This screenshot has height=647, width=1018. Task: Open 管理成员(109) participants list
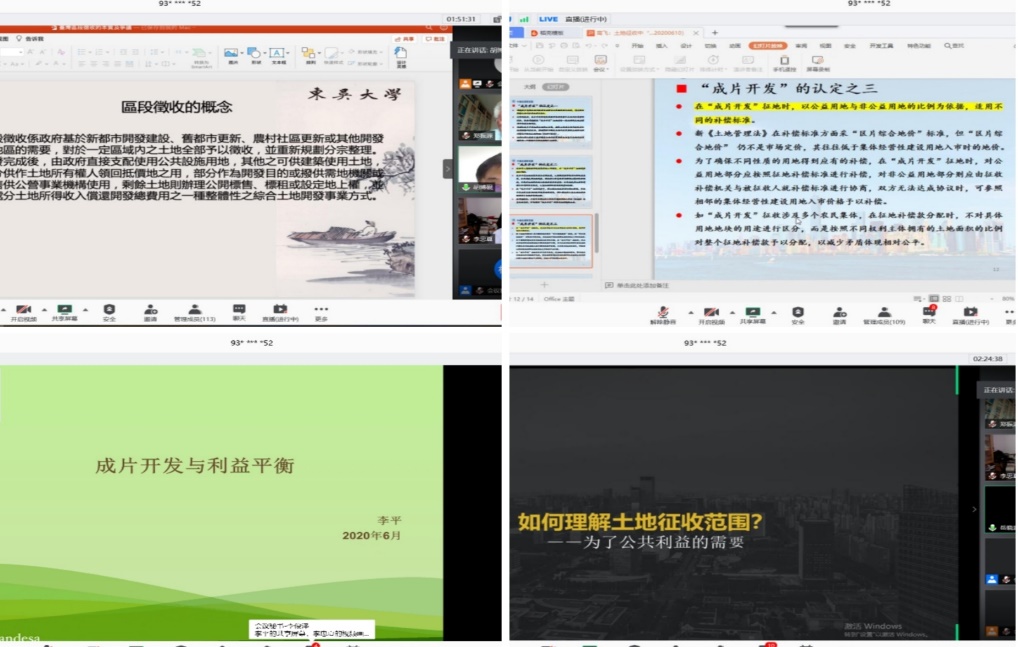(884, 314)
